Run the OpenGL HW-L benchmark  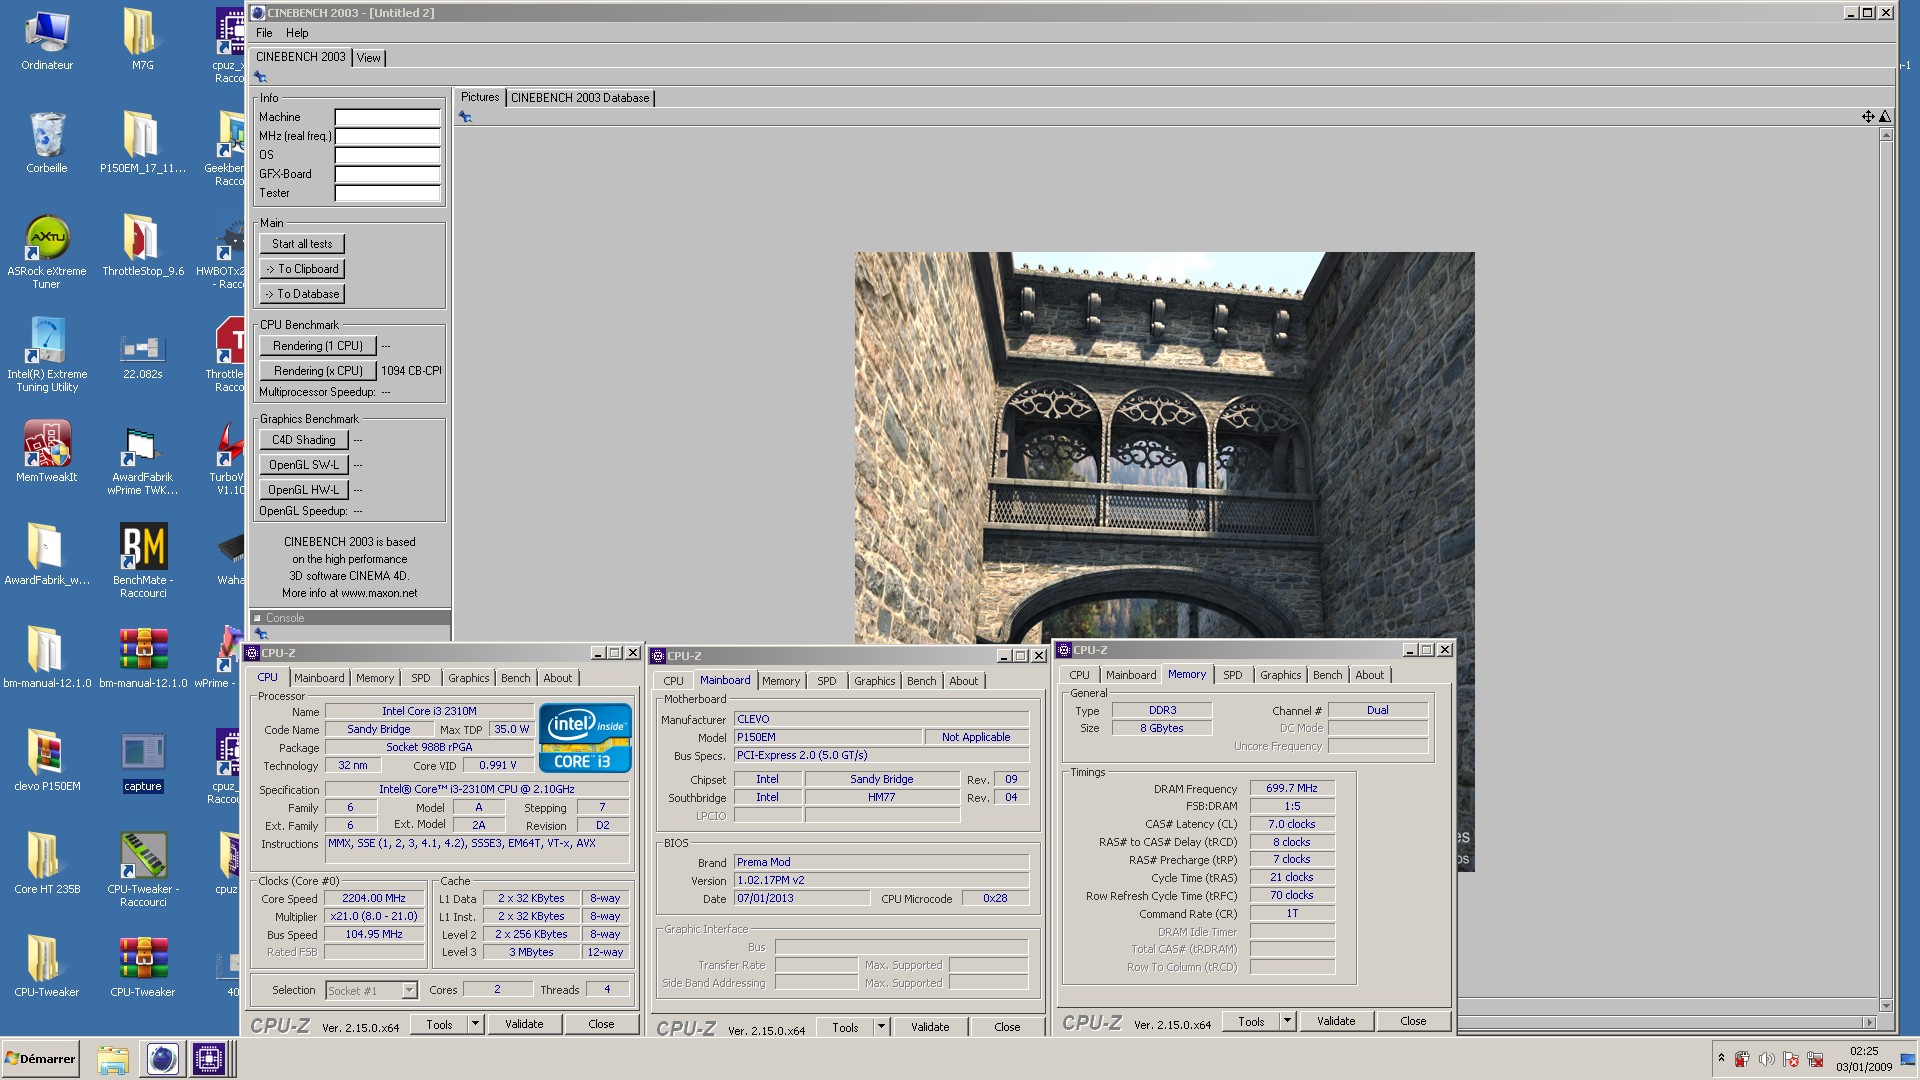(304, 490)
